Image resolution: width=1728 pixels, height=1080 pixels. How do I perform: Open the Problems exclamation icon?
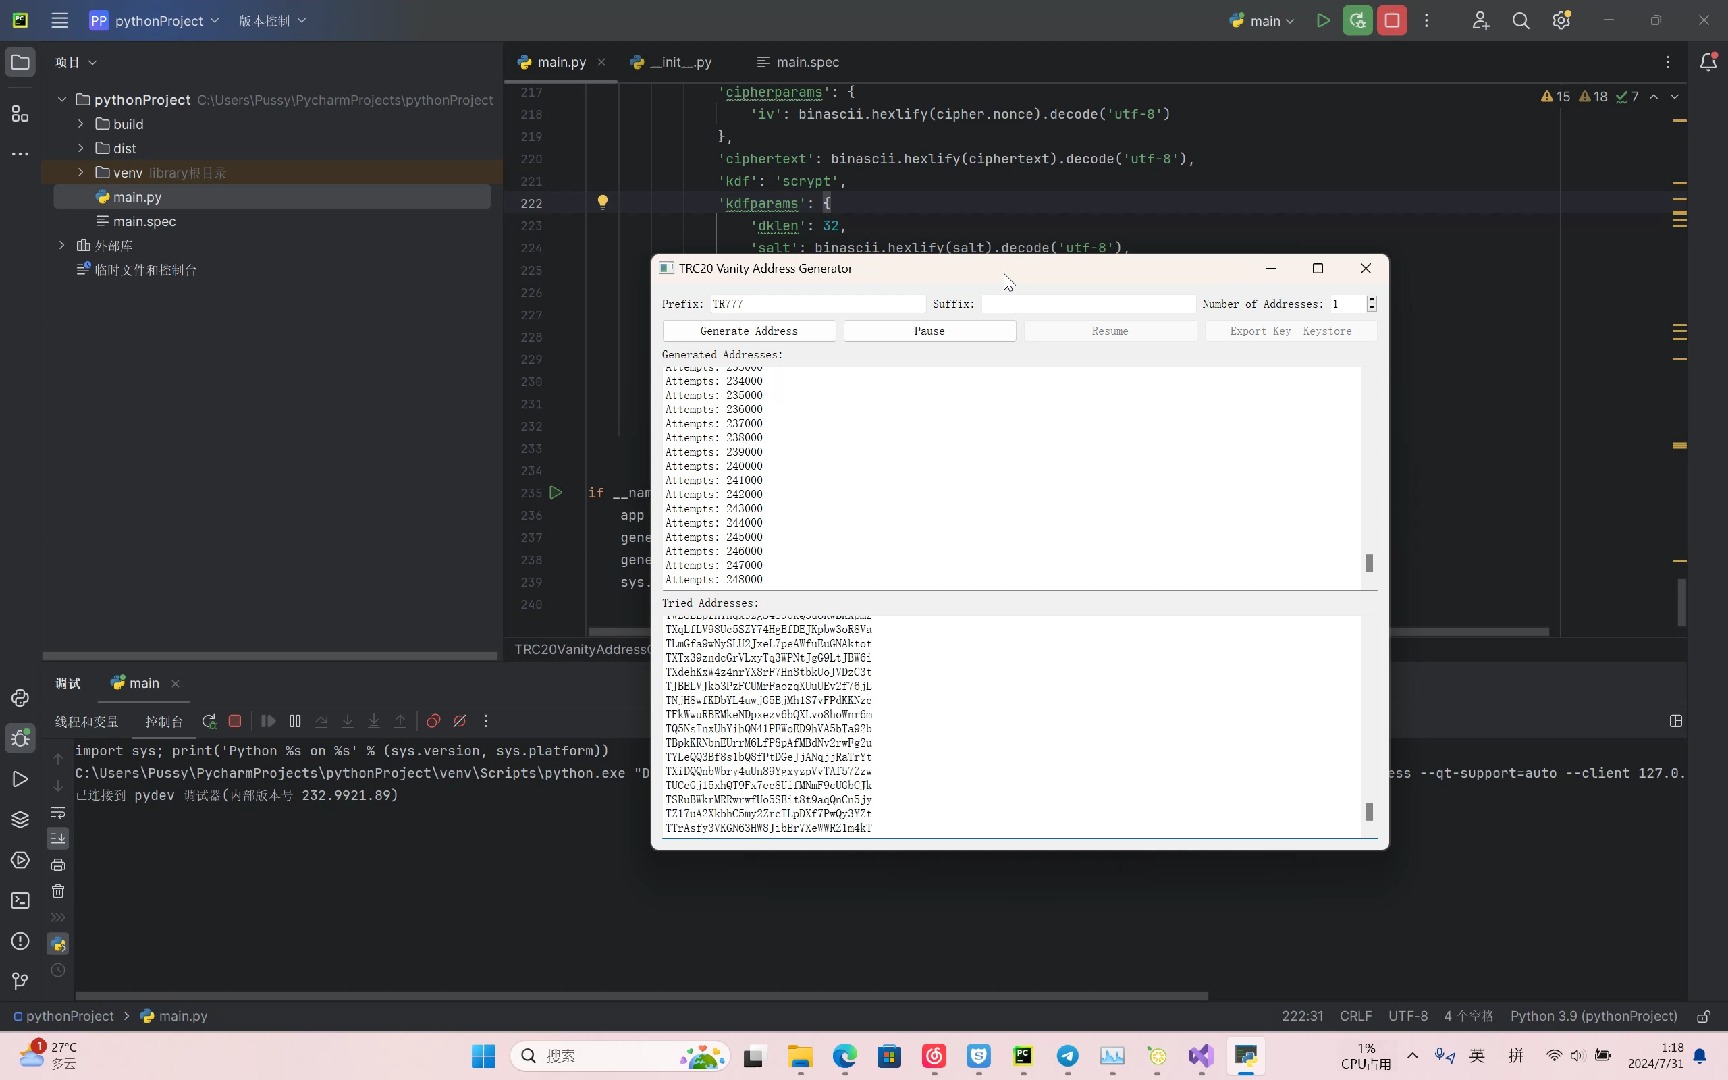coord(20,941)
